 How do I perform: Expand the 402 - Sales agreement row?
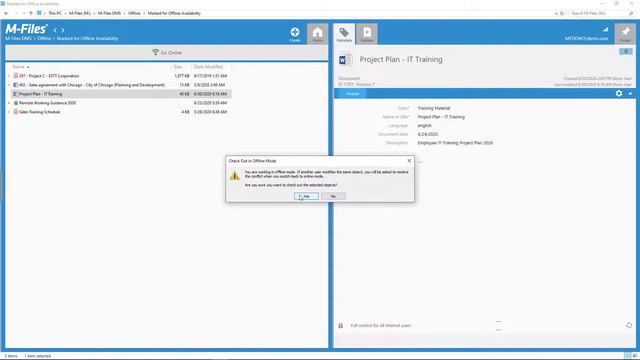coord(9,85)
